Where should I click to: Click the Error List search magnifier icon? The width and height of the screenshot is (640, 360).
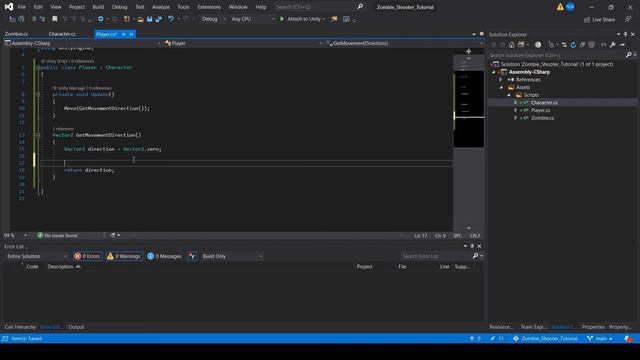(x=475, y=256)
